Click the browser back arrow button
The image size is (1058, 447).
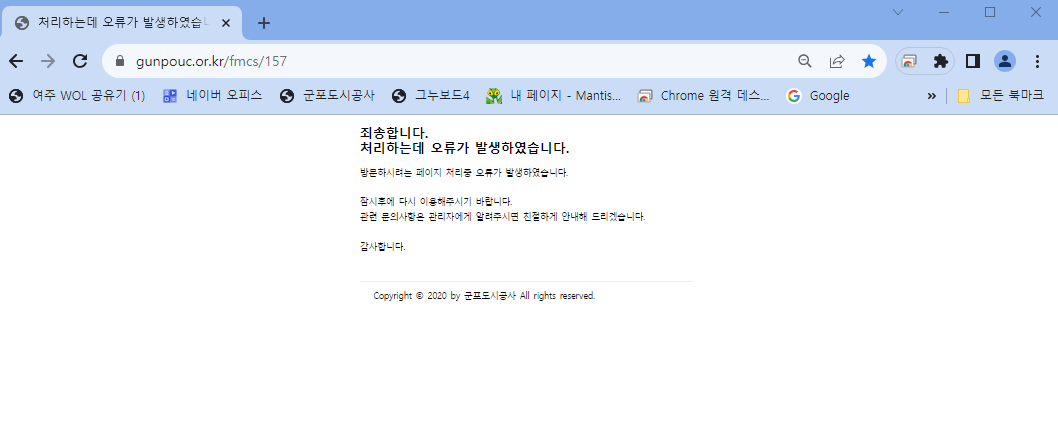point(16,61)
